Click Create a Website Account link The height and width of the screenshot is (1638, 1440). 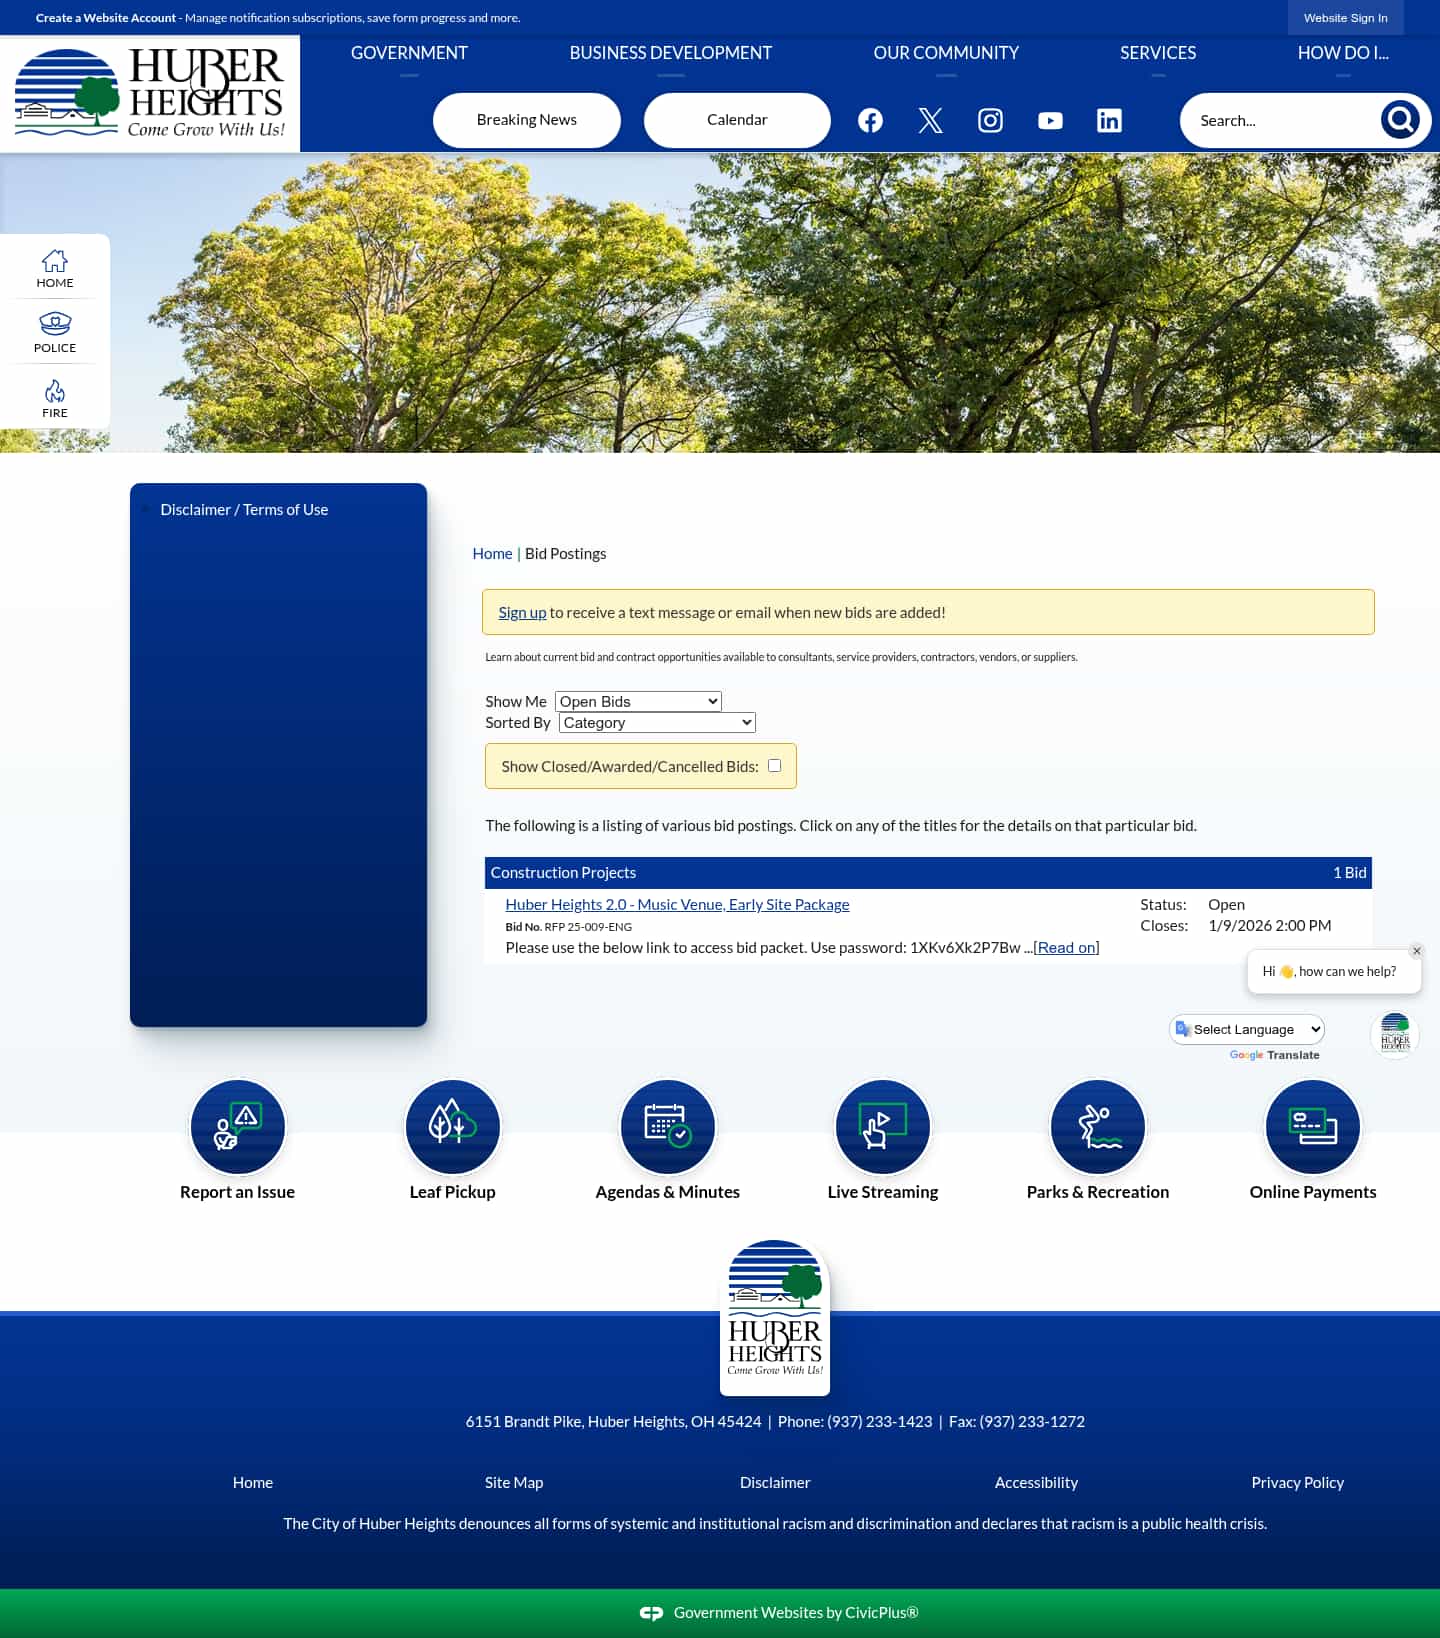pos(106,18)
